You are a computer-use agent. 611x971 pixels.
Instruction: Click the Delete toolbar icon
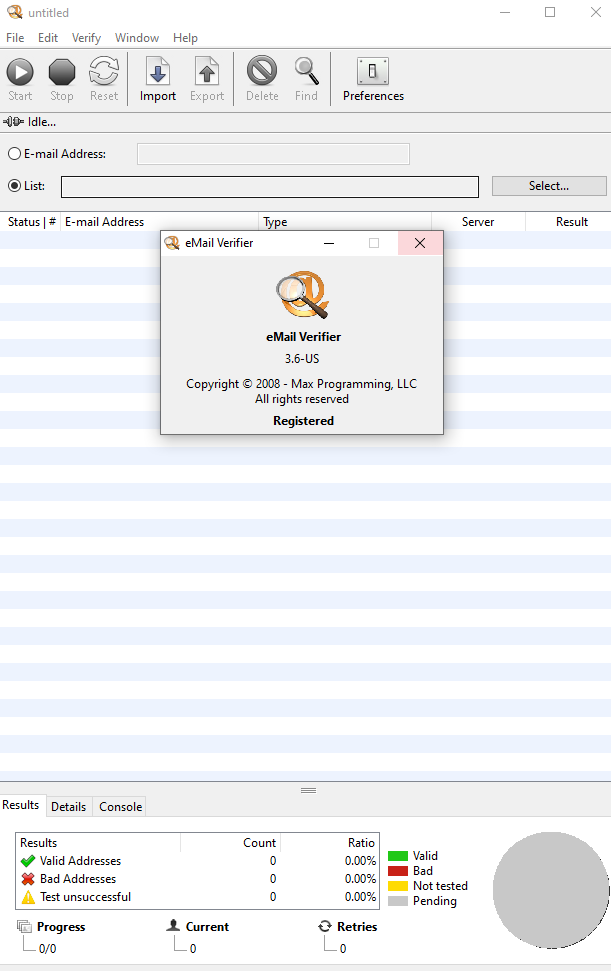point(262,71)
